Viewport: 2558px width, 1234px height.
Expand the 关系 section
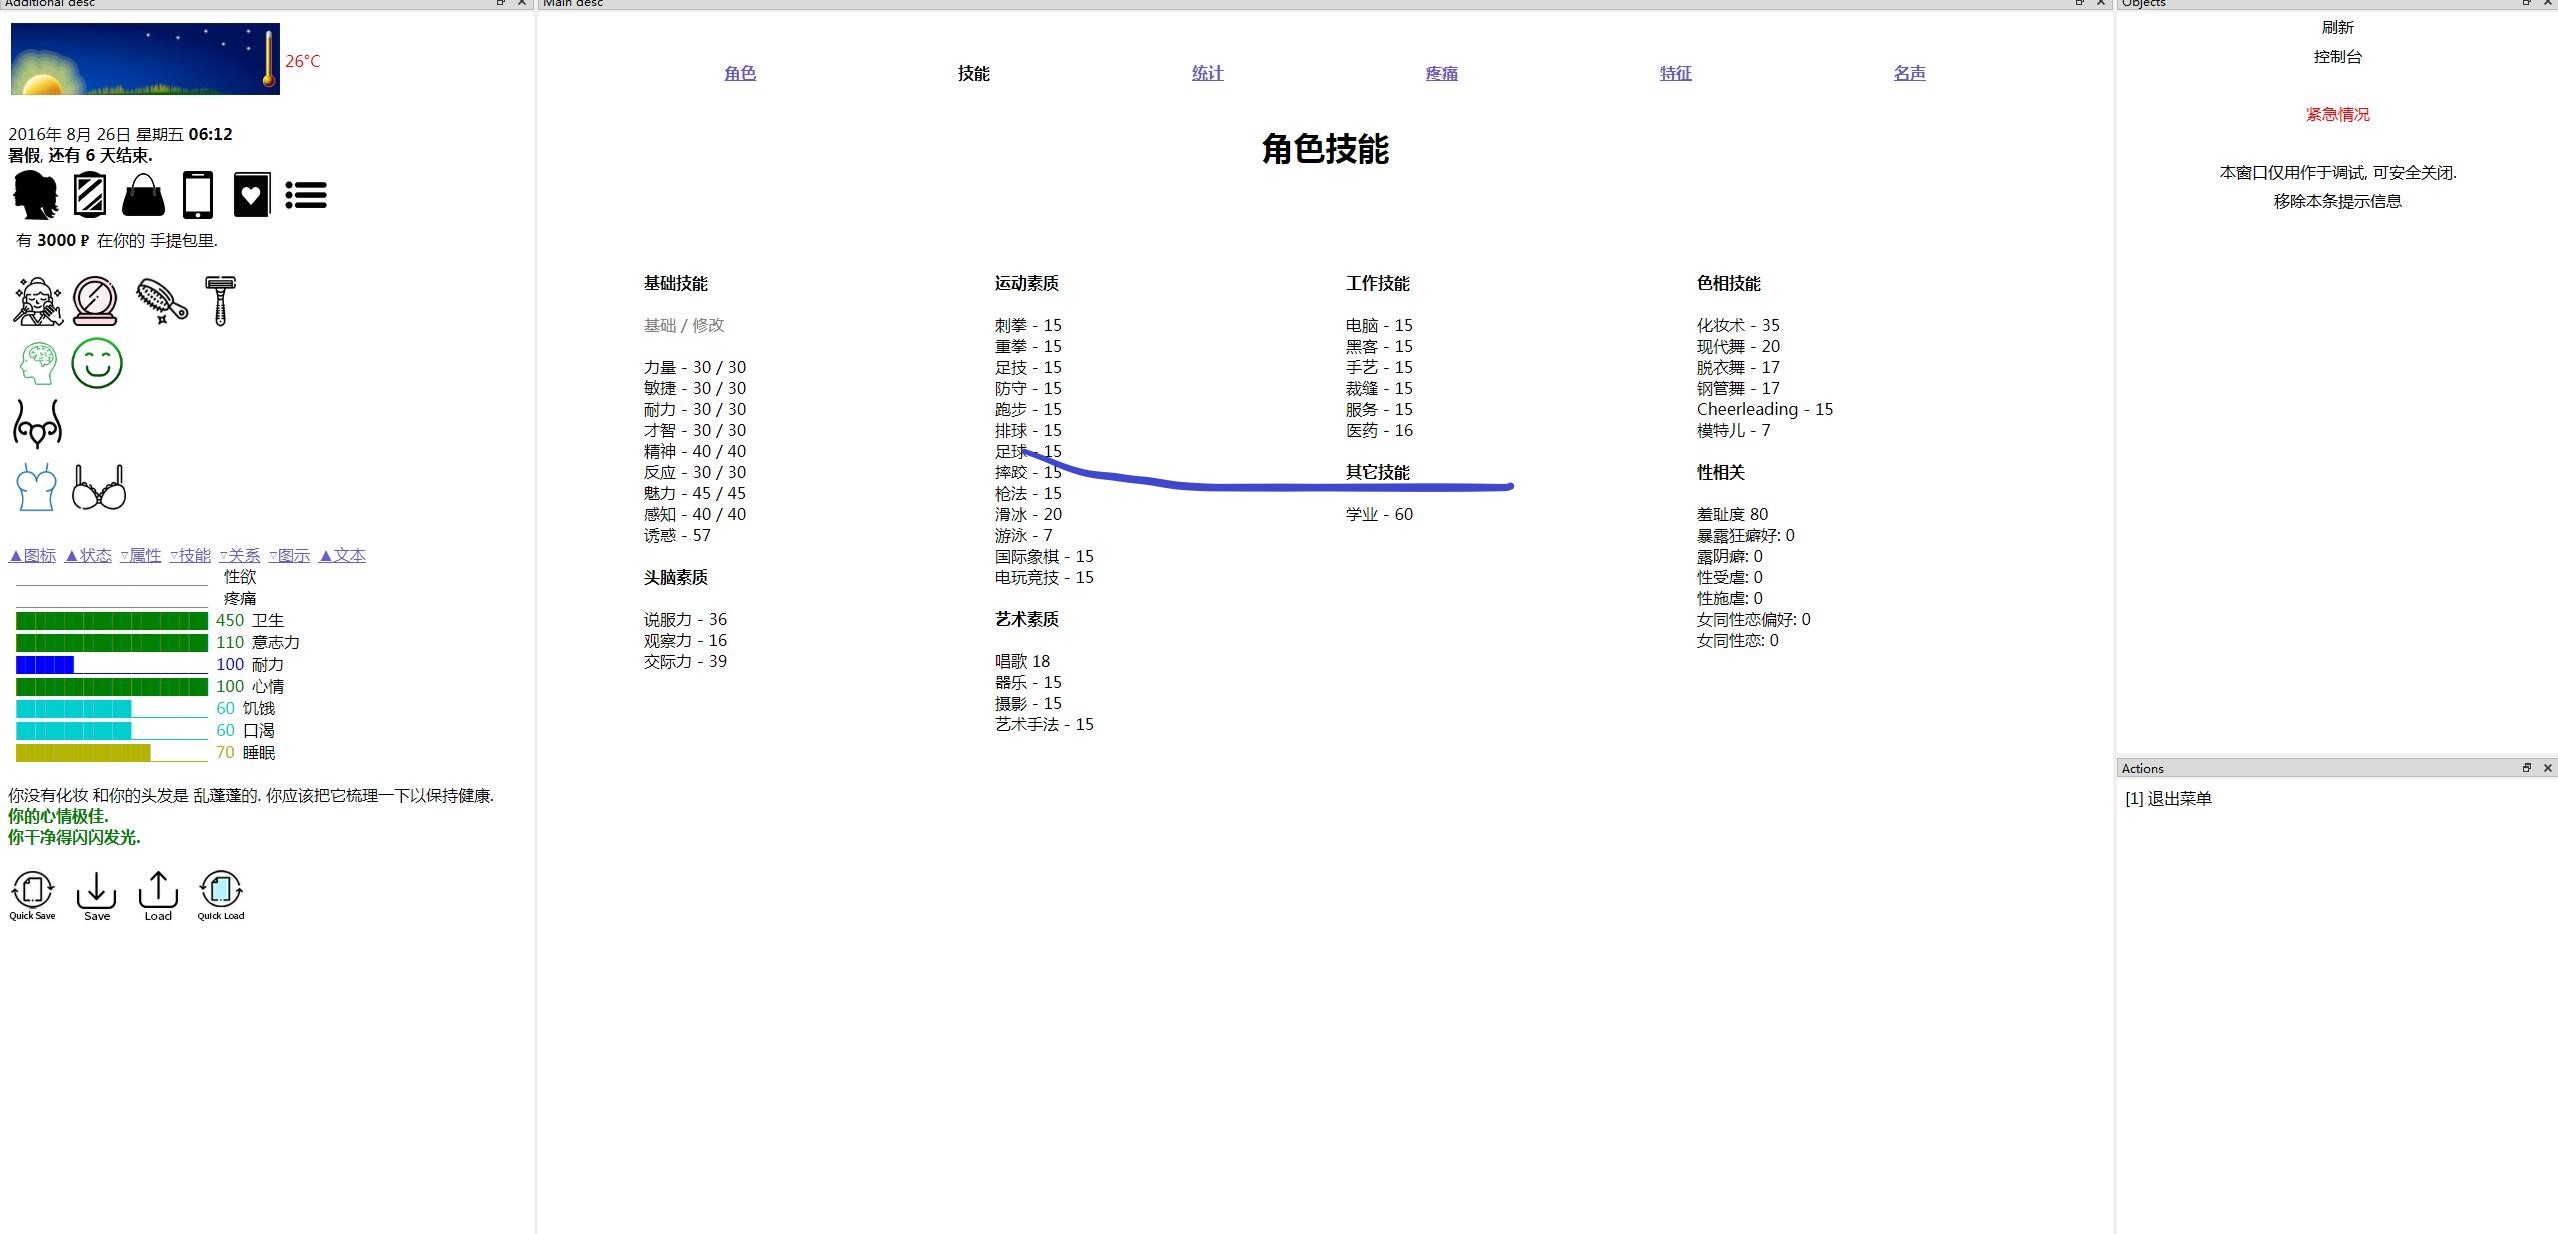(240, 555)
